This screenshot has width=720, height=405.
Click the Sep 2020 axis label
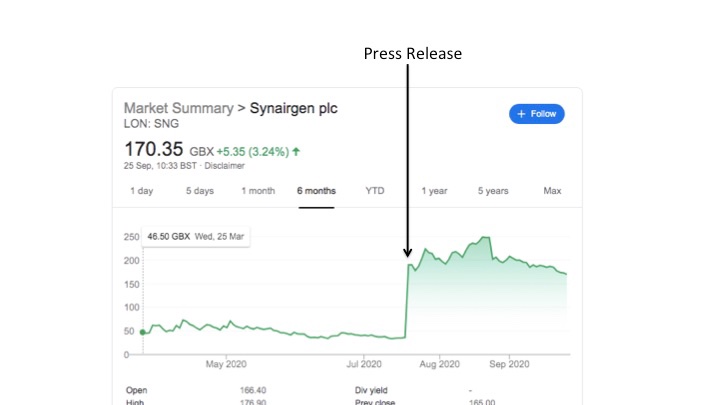[509, 364]
